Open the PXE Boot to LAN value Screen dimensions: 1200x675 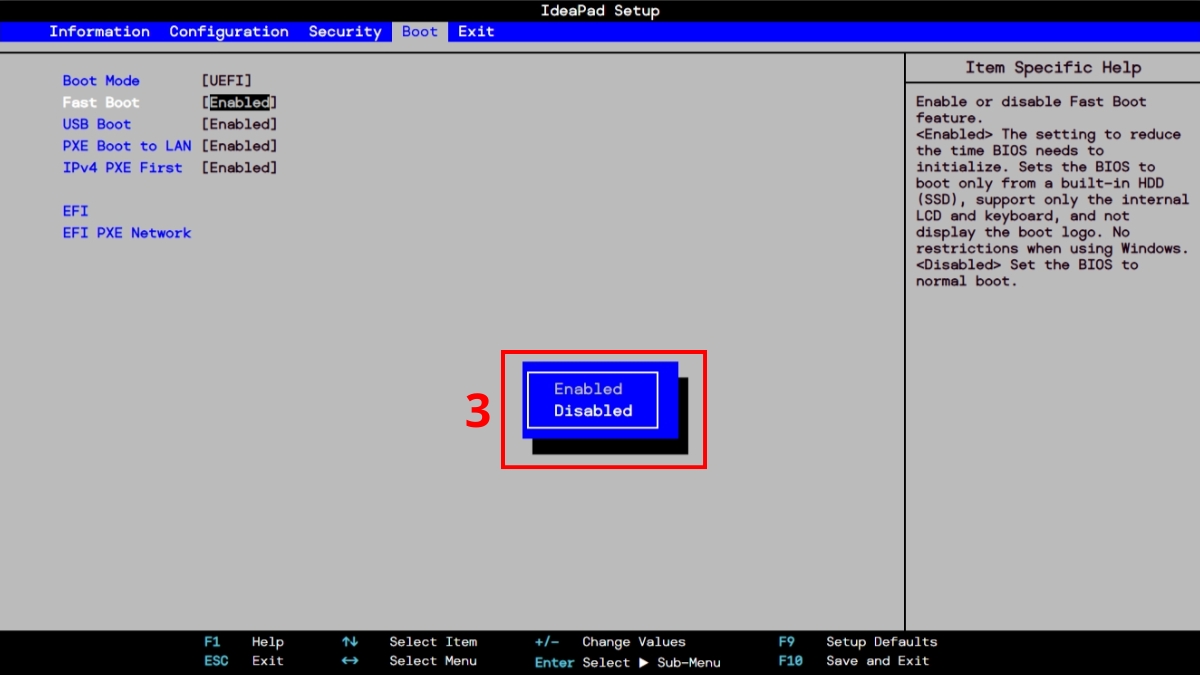(x=239, y=146)
